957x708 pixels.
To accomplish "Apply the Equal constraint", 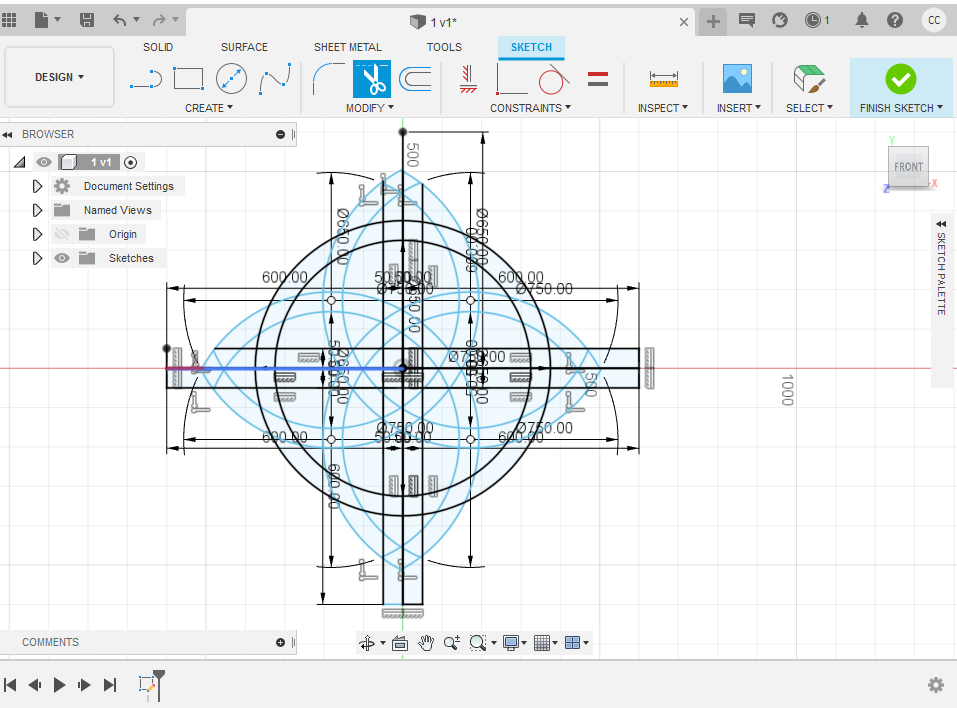I will pyautogui.click(x=598, y=79).
